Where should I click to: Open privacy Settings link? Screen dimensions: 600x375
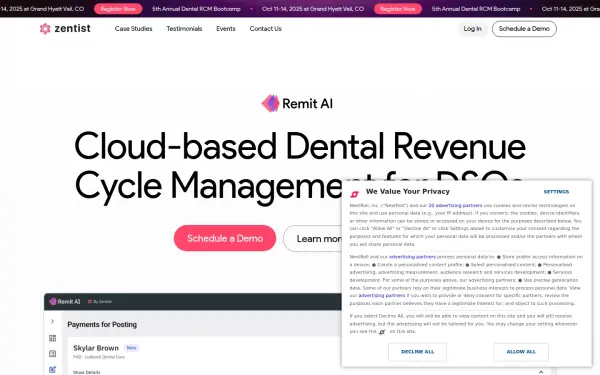(556, 192)
